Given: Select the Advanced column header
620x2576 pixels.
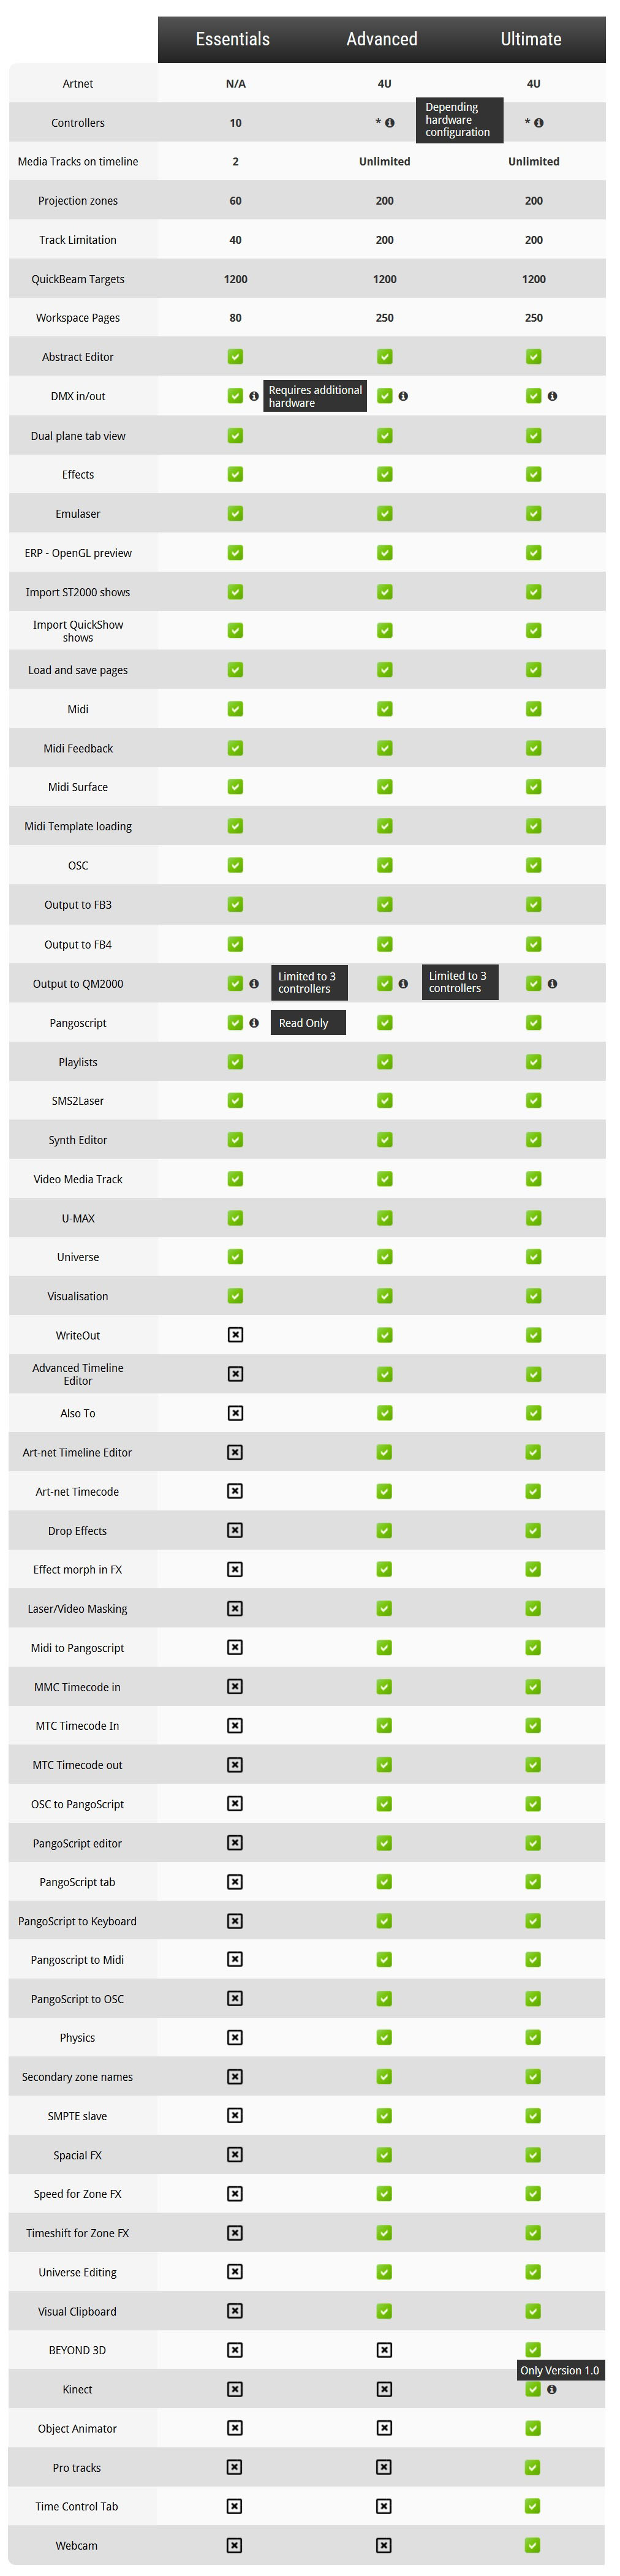Looking at the screenshot, I should pyautogui.click(x=382, y=39).
